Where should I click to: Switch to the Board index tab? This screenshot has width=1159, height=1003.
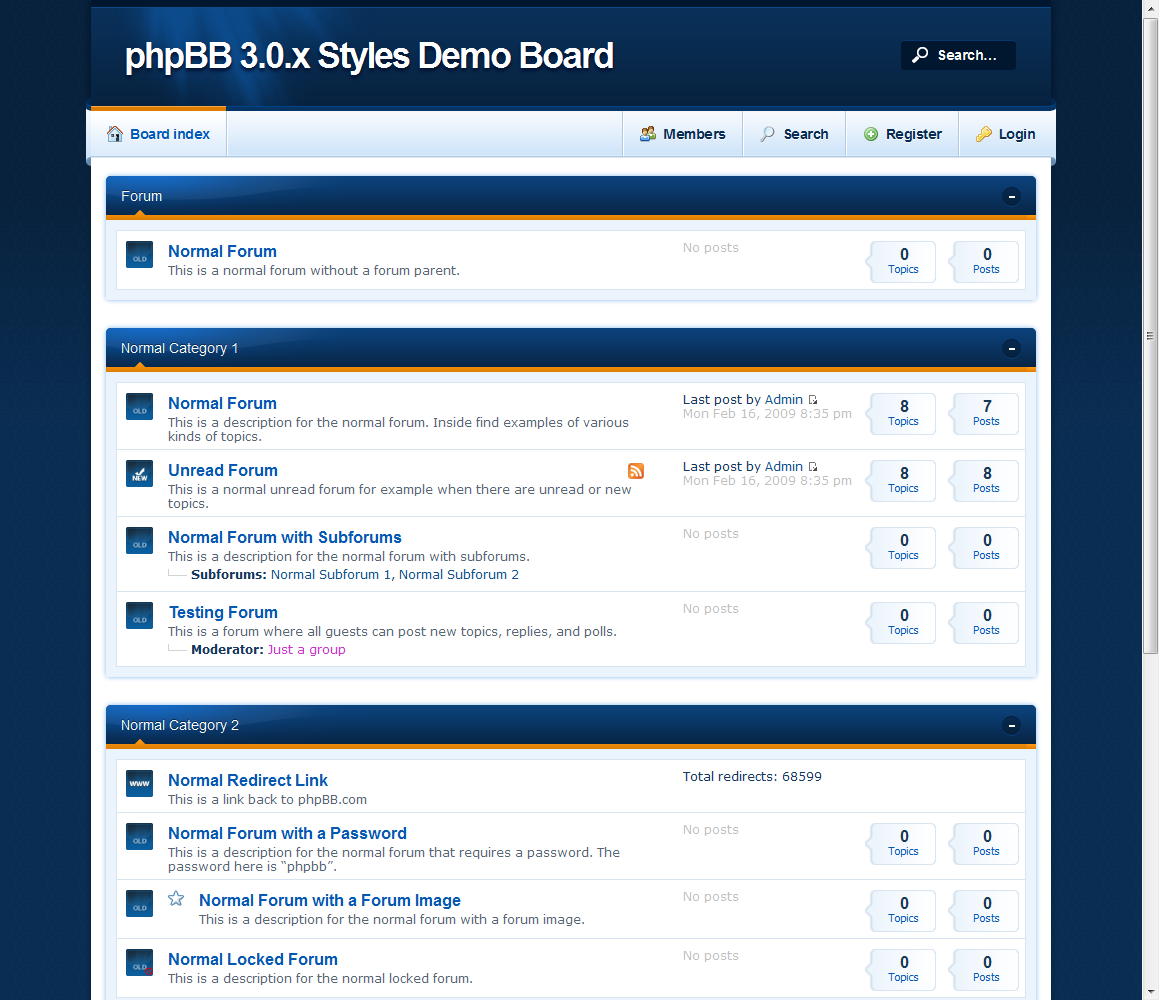[158, 134]
